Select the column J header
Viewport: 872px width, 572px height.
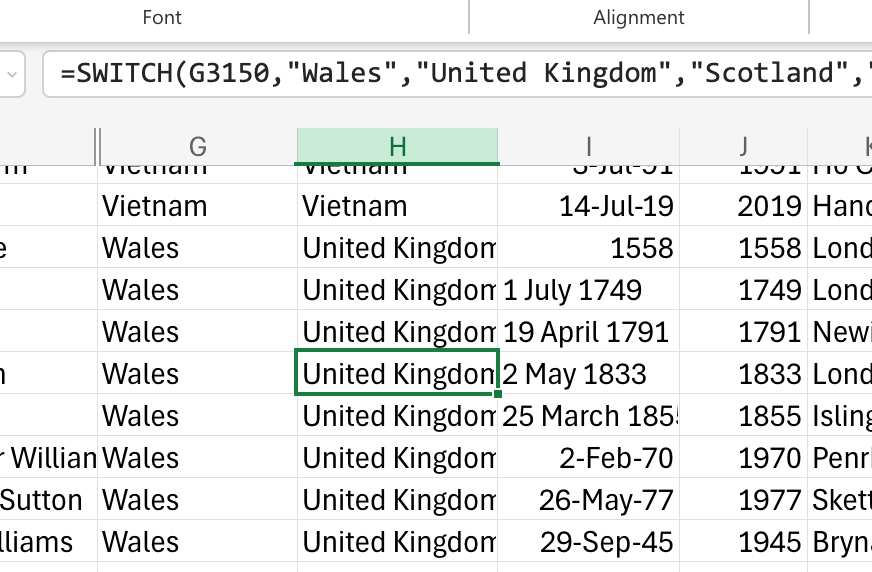click(743, 147)
